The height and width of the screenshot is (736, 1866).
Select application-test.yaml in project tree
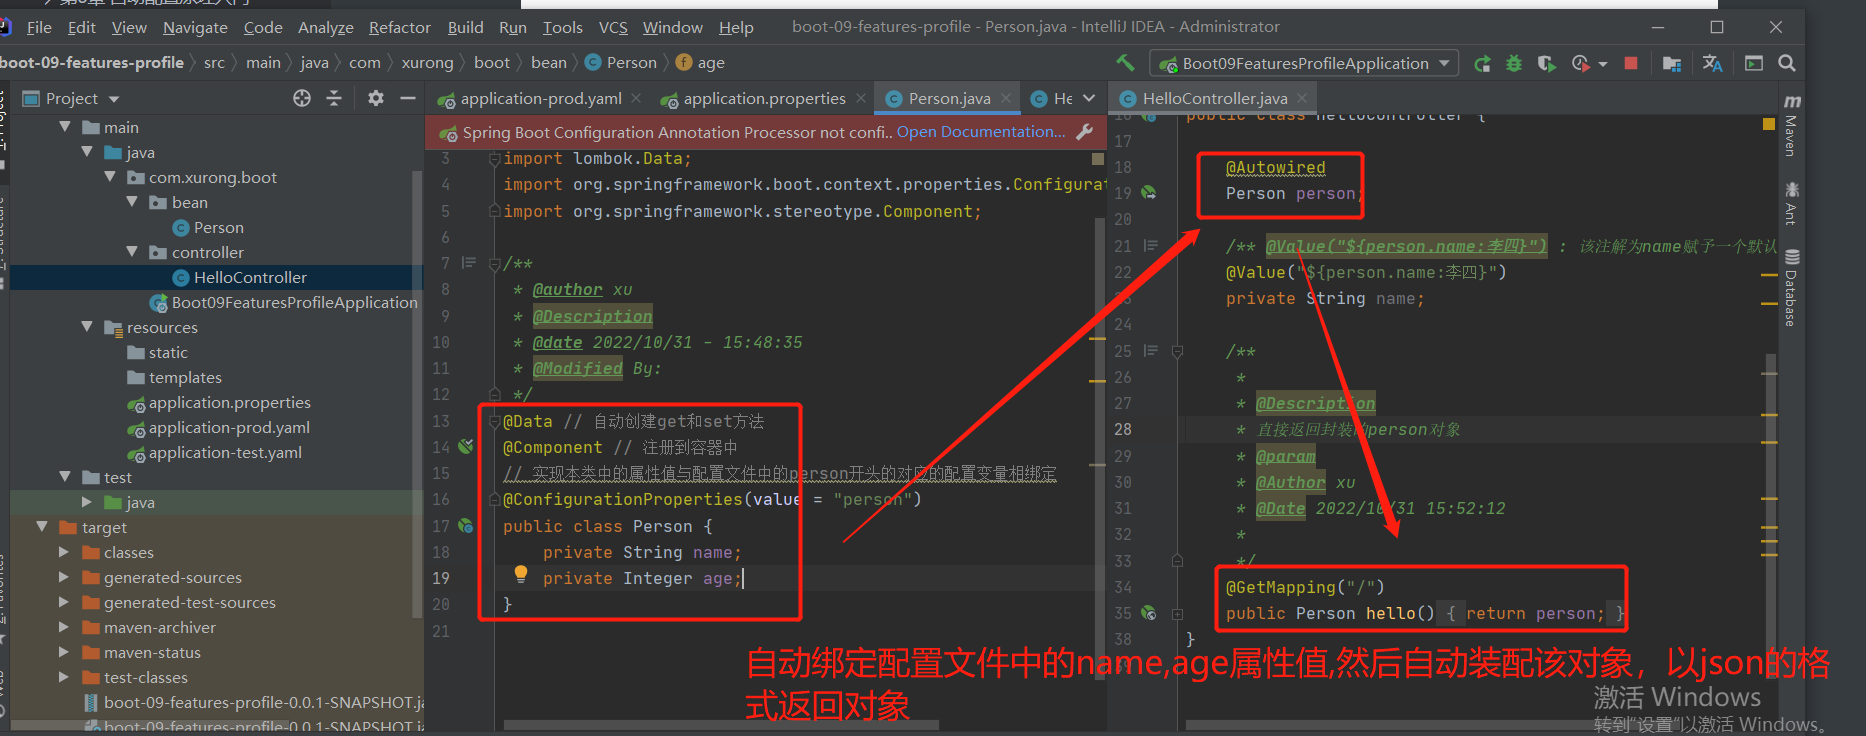[x=225, y=452]
